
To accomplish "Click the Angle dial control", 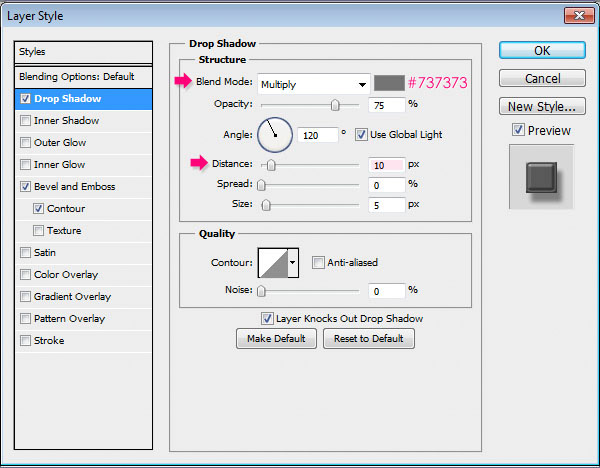I will tap(275, 135).
